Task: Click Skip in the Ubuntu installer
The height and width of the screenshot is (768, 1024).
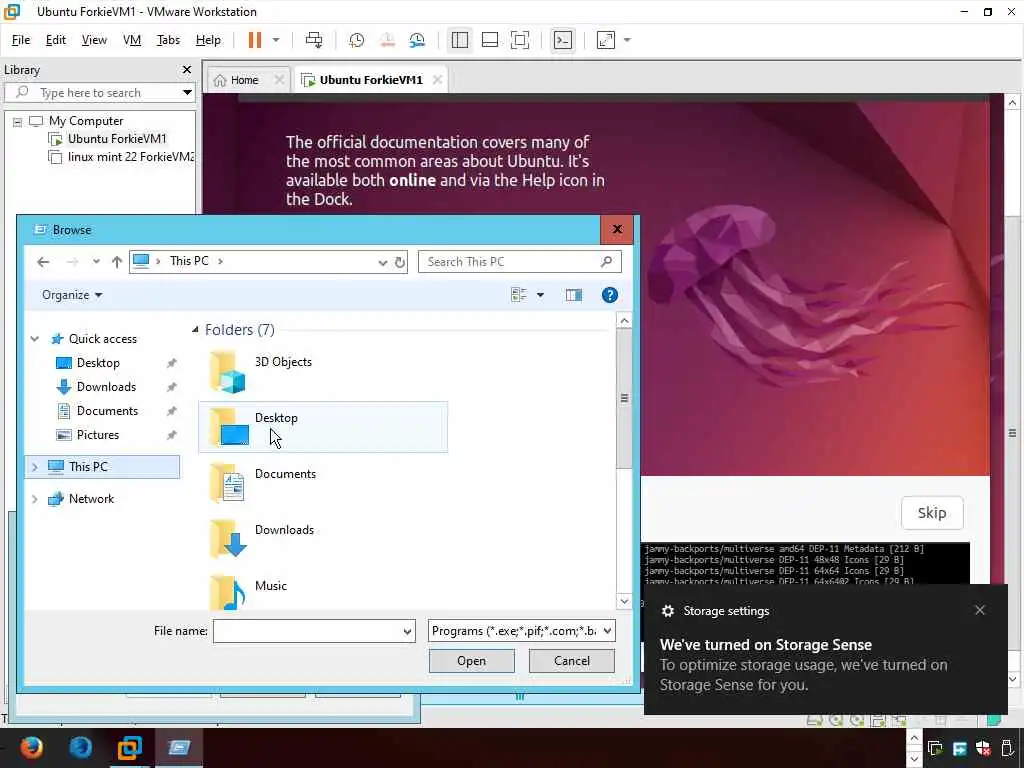Action: coord(932,513)
